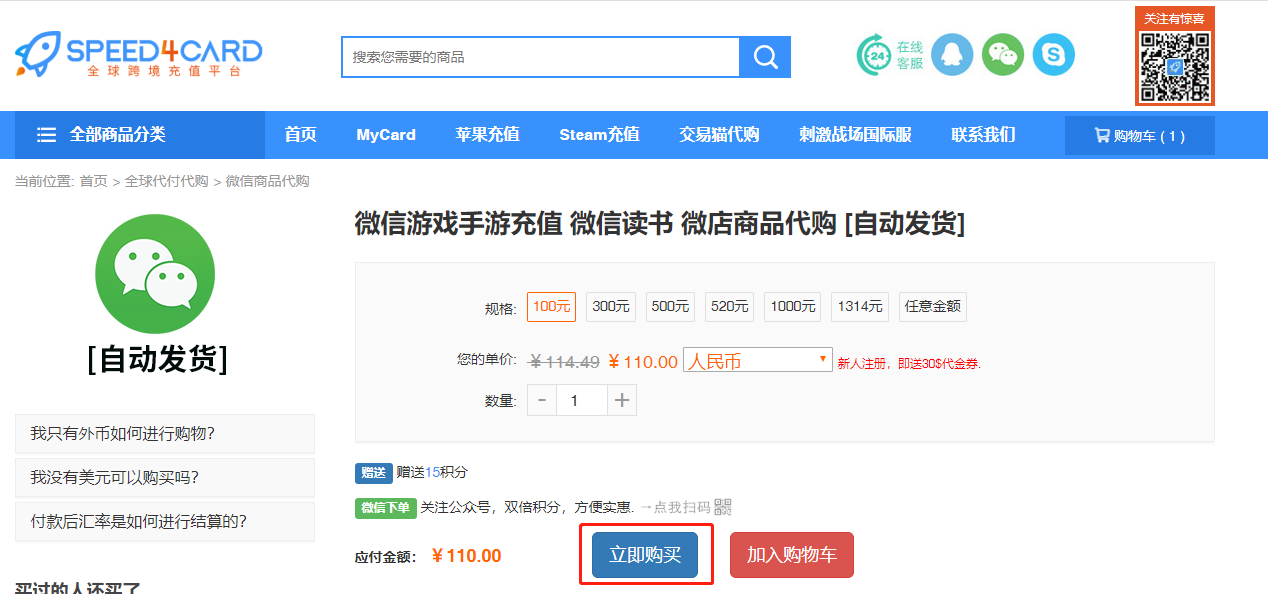Viewport: 1268px width, 594px height.
Task: Expand the 全部商品分类 category menu
Action: click(140, 135)
